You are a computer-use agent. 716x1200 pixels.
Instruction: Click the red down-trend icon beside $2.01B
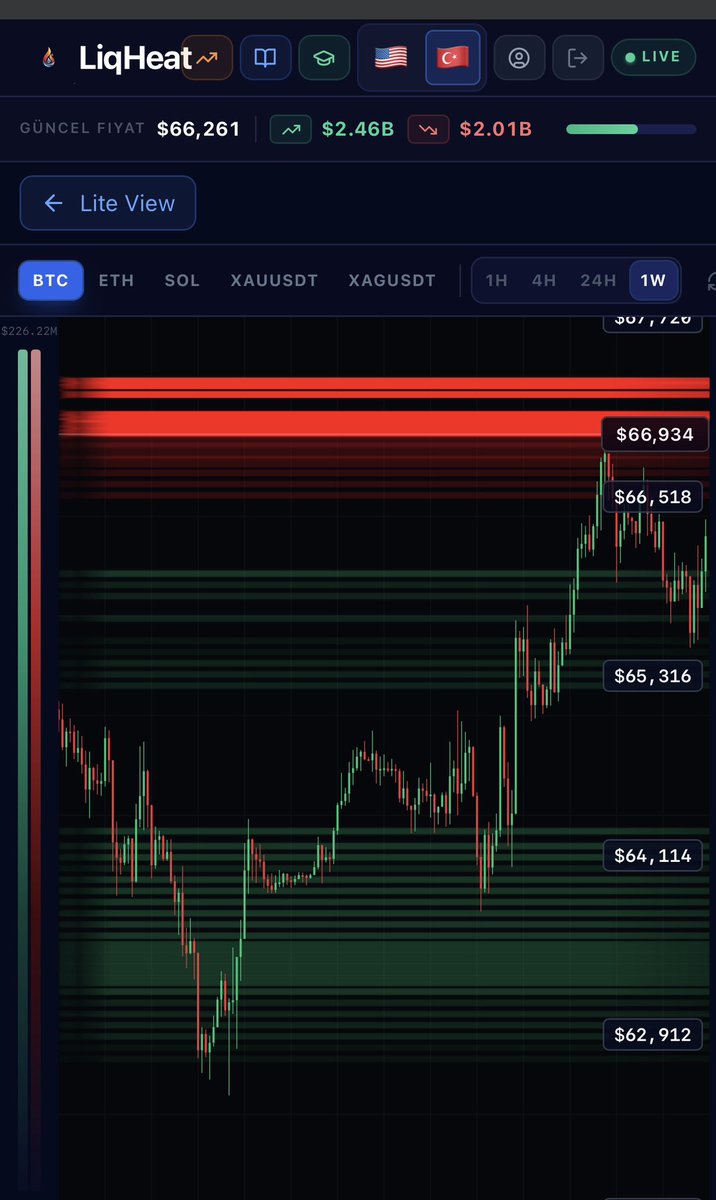pyautogui.click(x=428, y=129)
